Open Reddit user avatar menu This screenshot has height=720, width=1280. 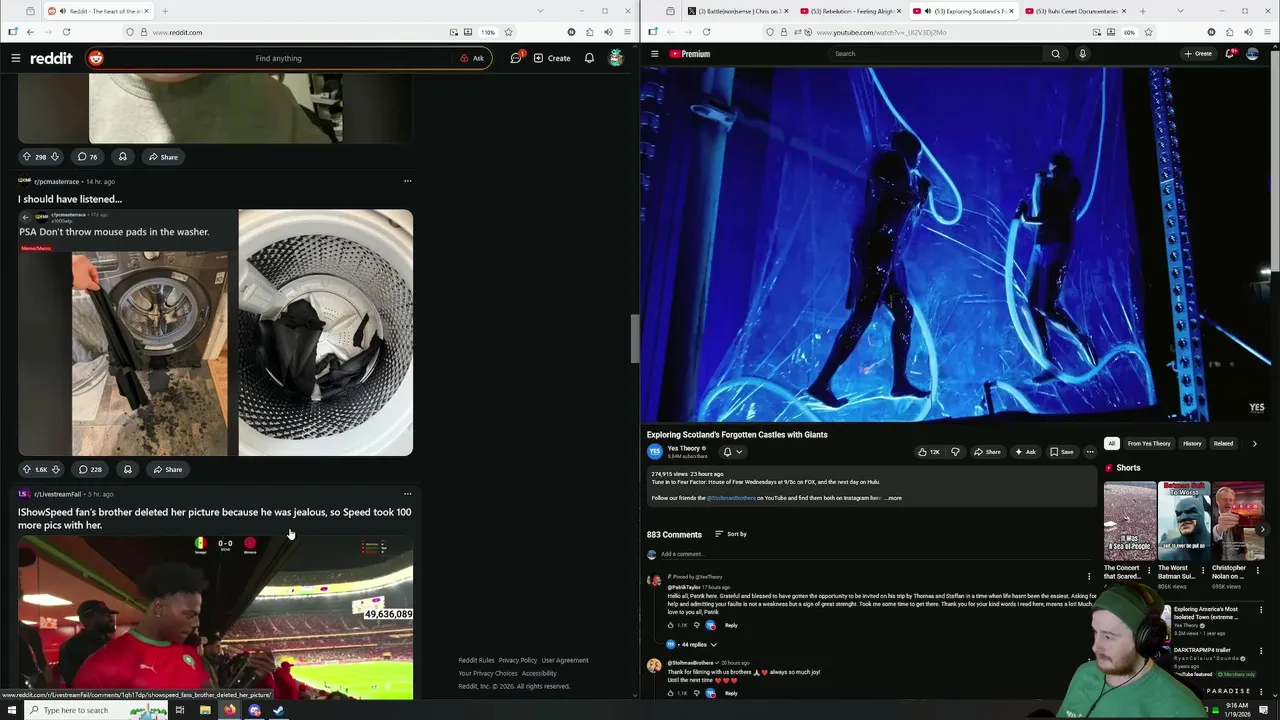coord(616,58)
